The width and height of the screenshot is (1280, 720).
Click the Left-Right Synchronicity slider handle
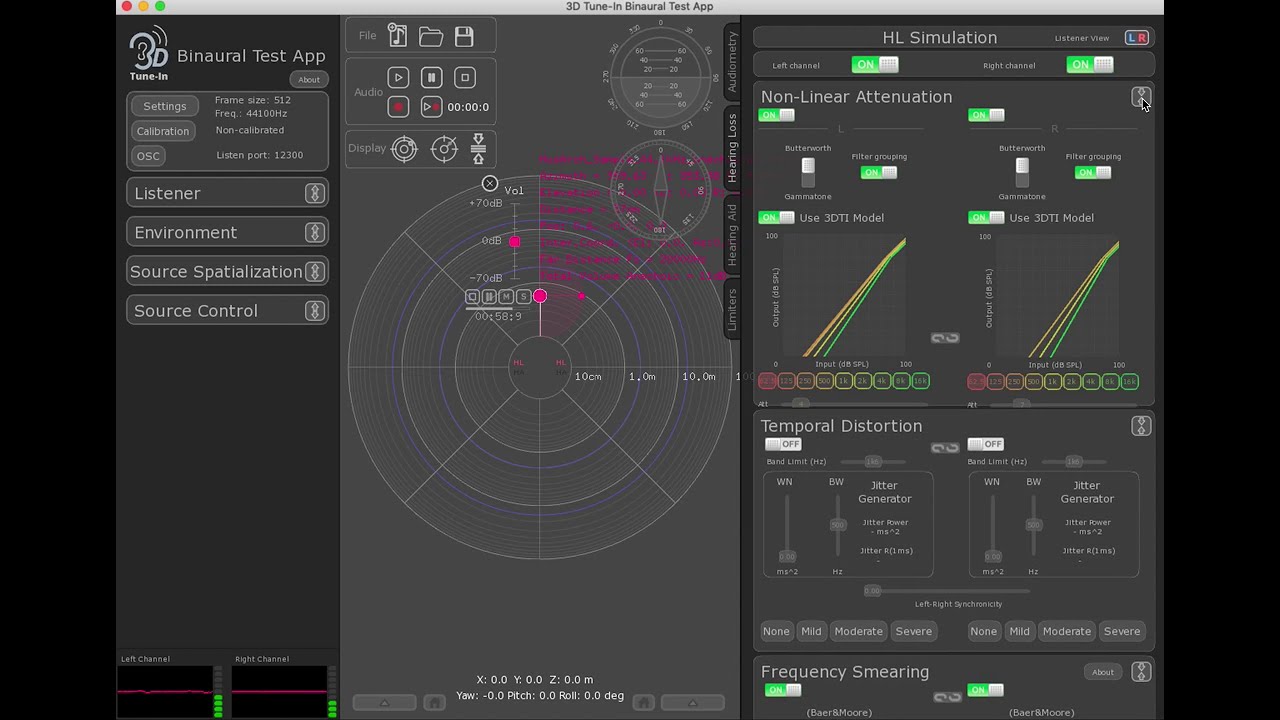pyautogui.click(x=872, y=591)
